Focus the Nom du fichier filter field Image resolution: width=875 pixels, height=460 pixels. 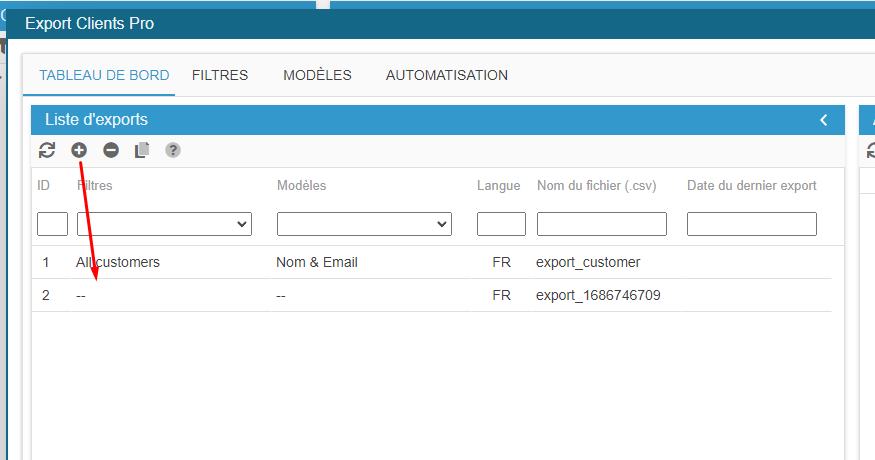601,224
